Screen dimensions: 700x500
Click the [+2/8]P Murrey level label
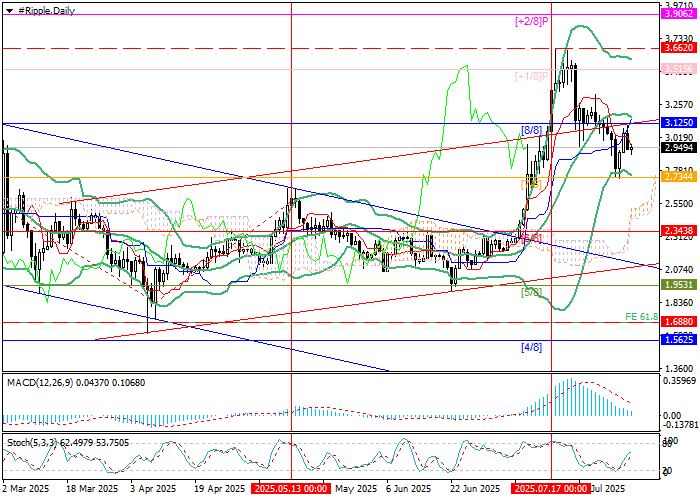[x=531, y=21]
